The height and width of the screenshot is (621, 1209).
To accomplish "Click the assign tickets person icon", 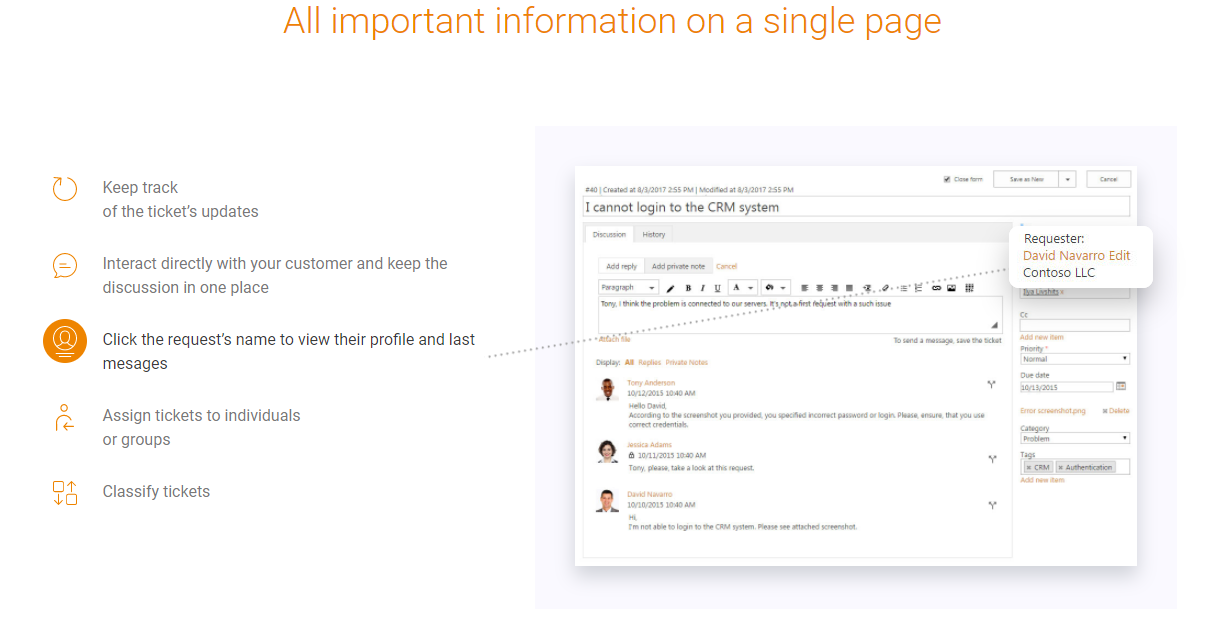I will pos(65,417).
